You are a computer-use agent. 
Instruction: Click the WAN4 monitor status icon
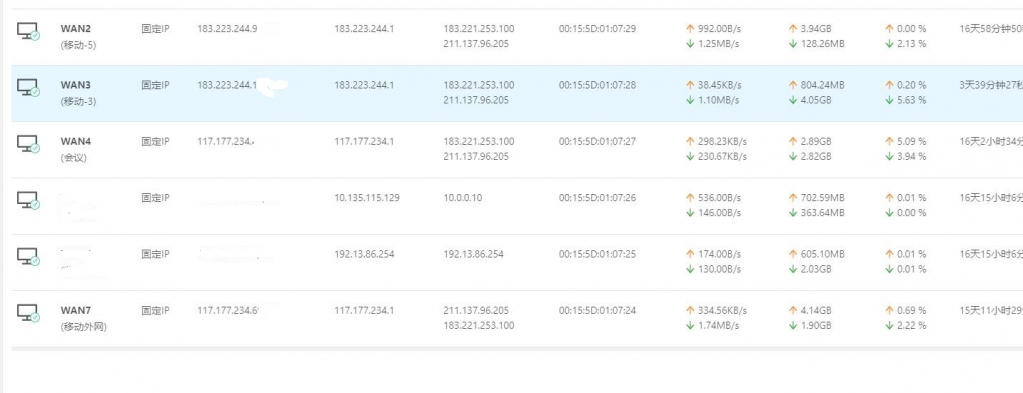tap(28, 144)
